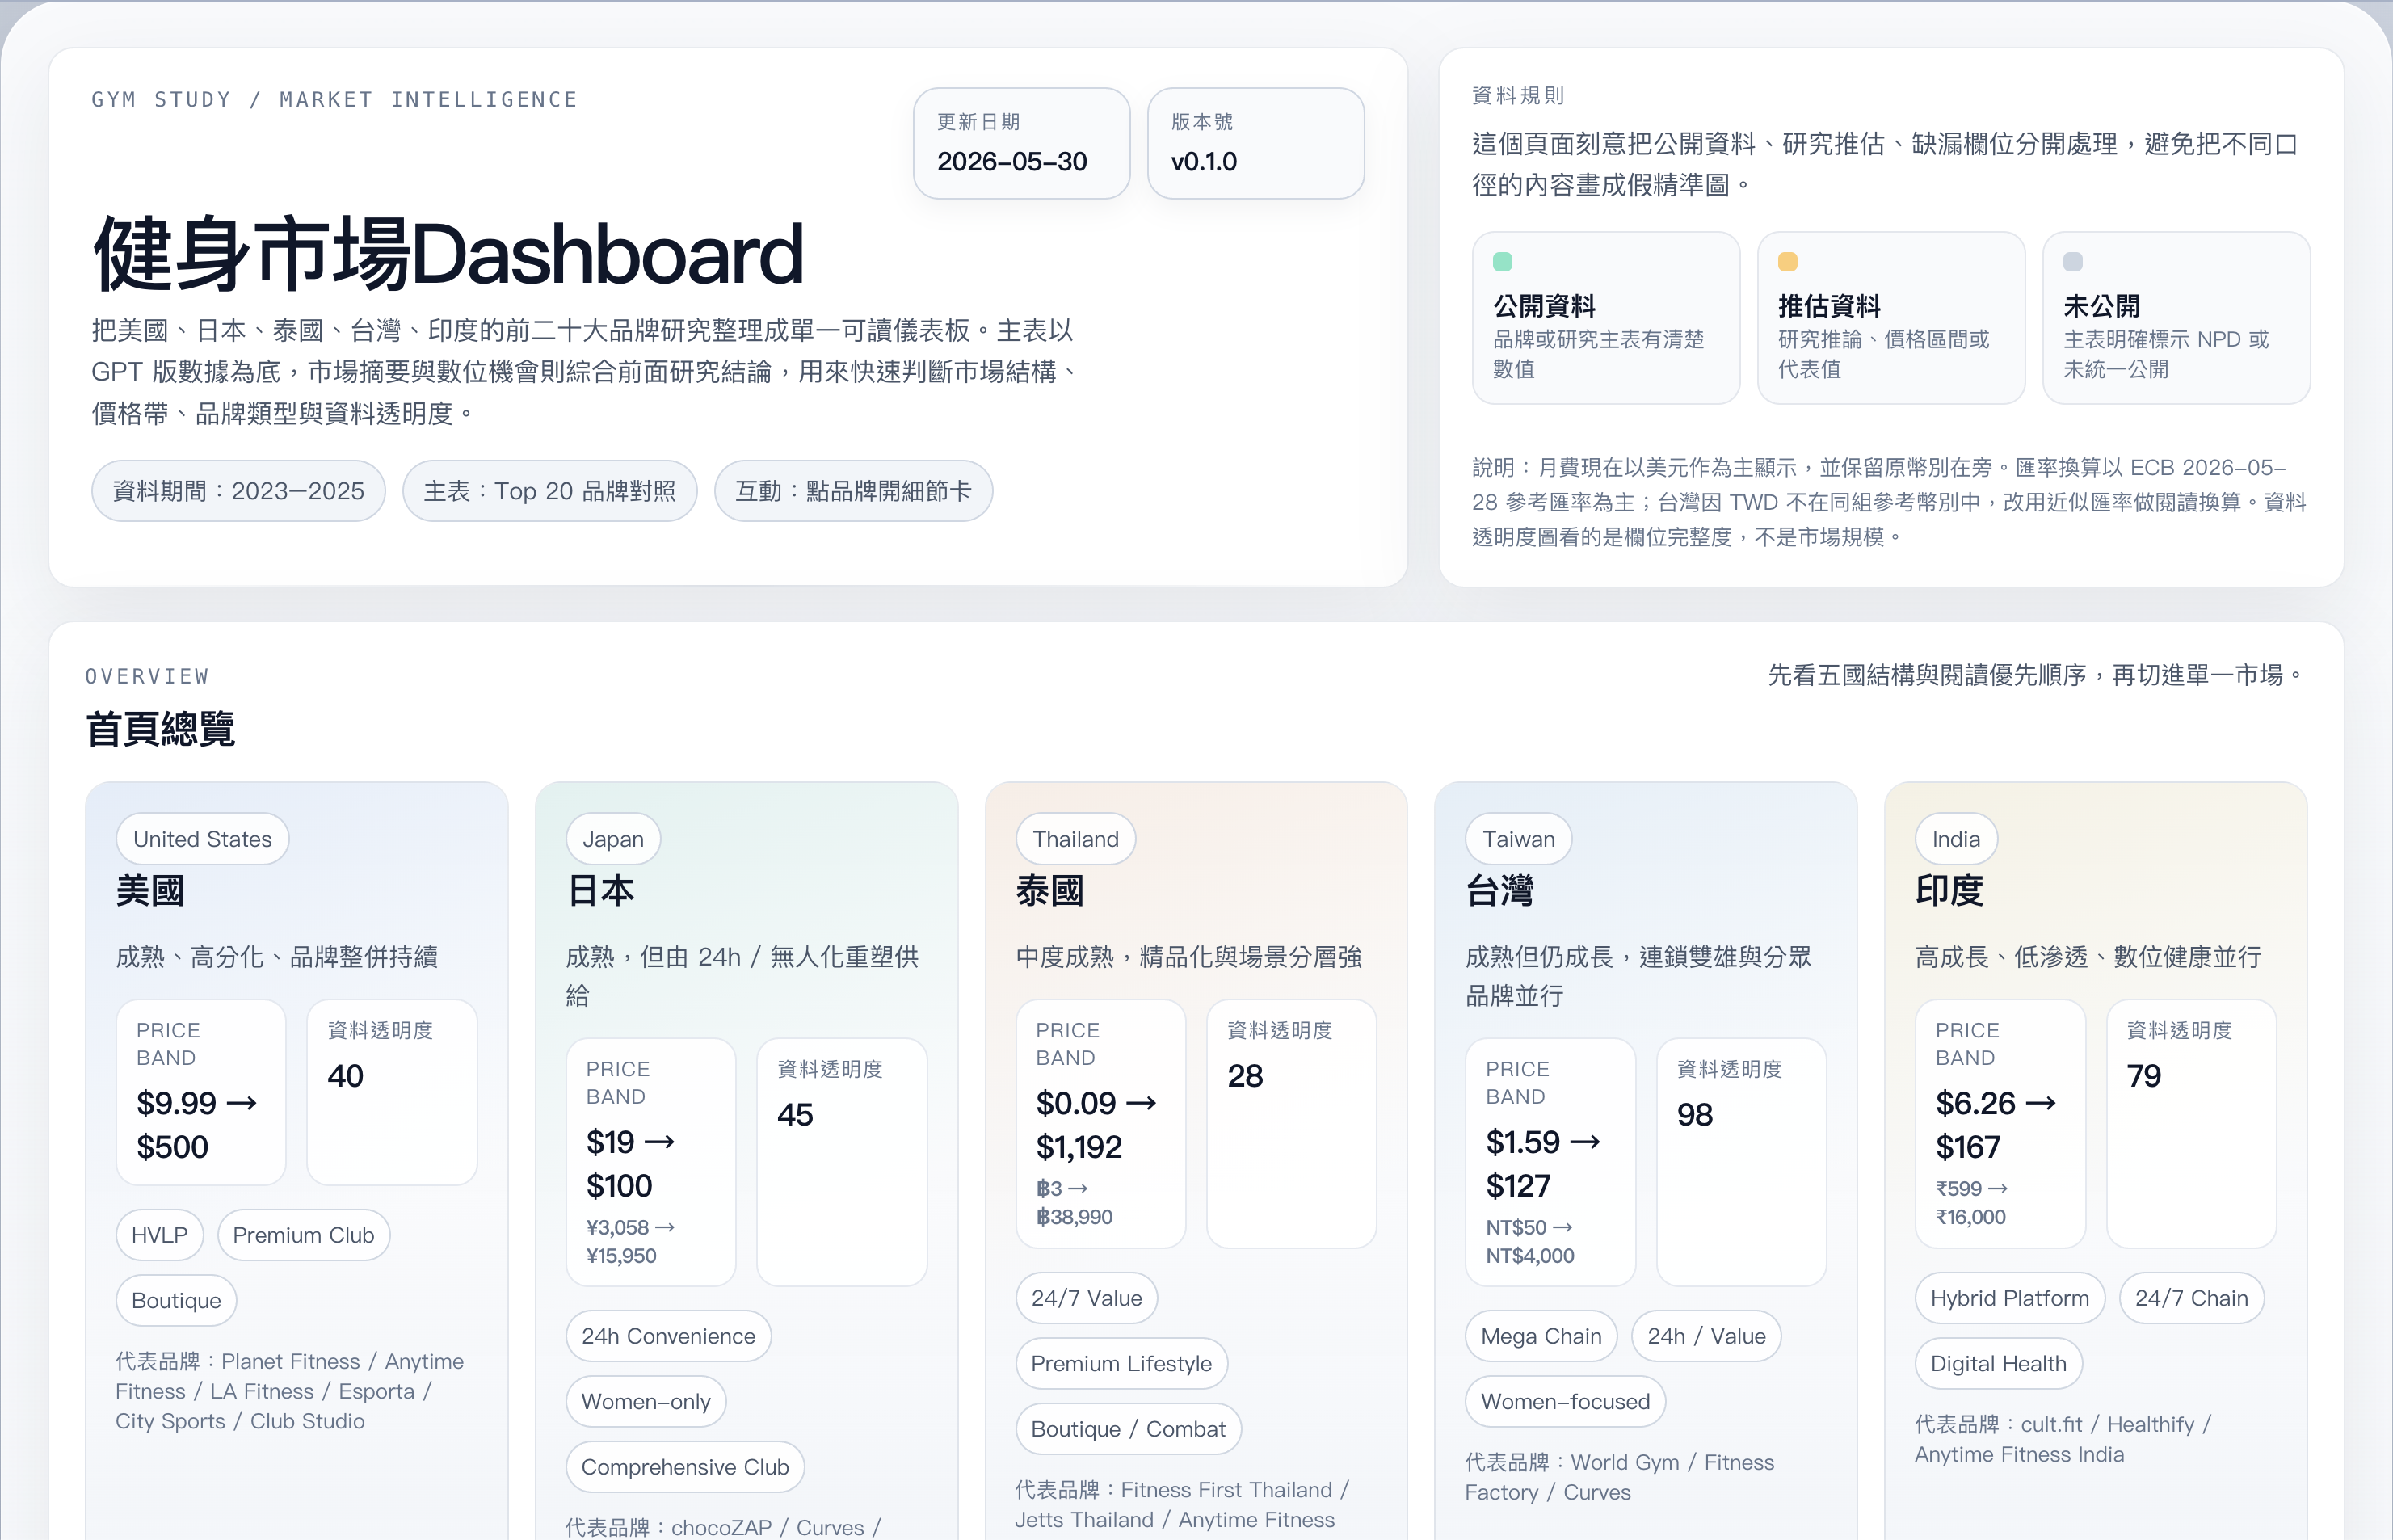Click the green 公開資料 legend dot

1502,262
